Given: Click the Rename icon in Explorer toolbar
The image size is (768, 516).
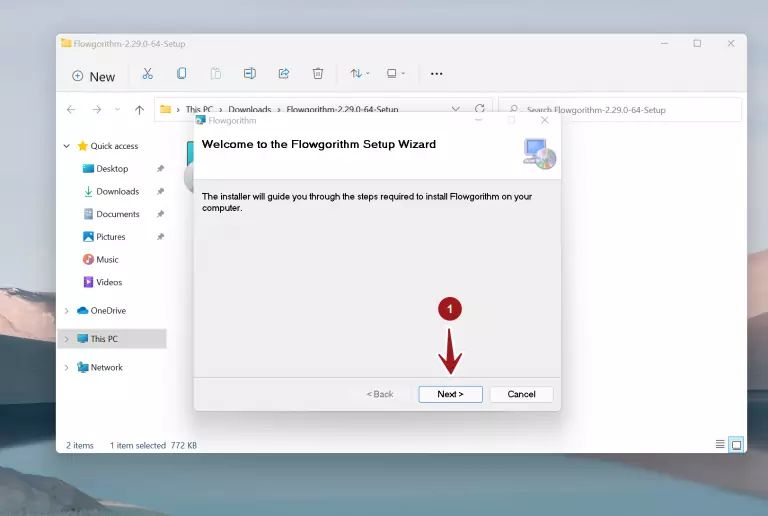Looking at the screenshot, I should click(x=250, y=73).
